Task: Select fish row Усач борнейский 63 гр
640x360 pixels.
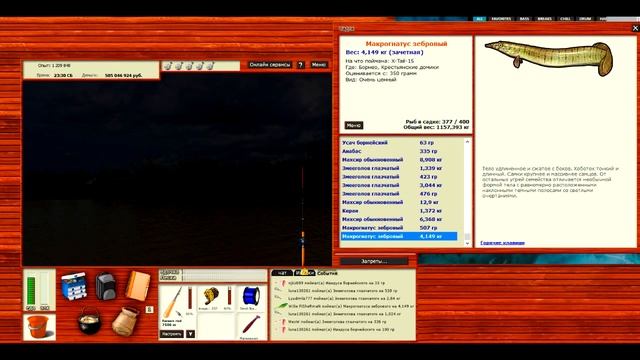Action: [399, 142]
